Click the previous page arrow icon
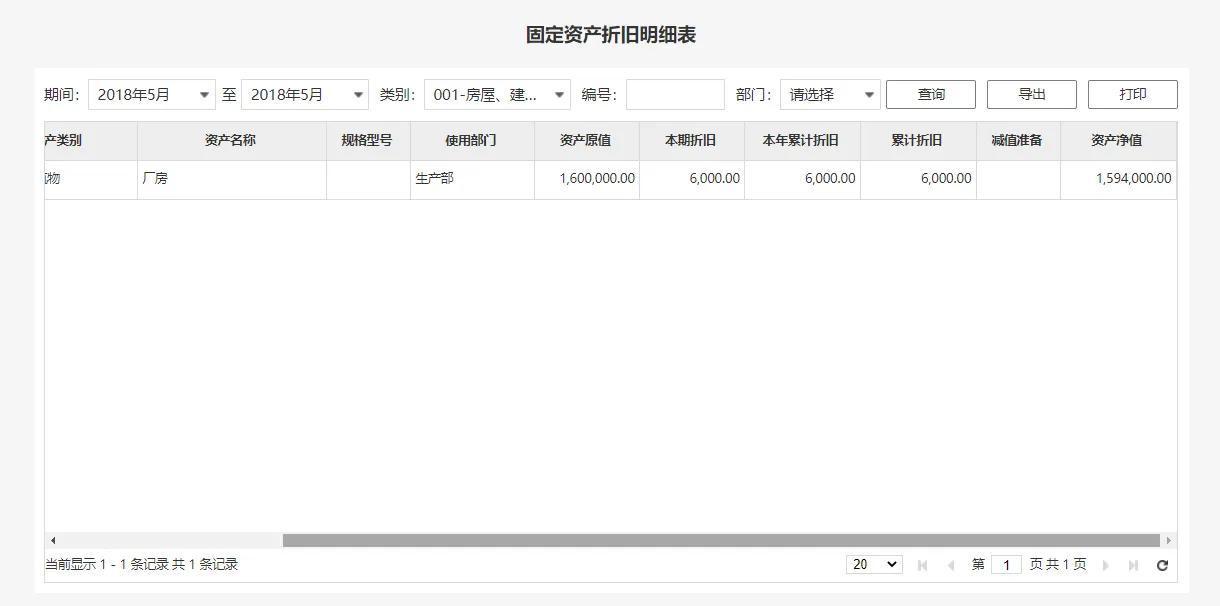 pos(949,564)
